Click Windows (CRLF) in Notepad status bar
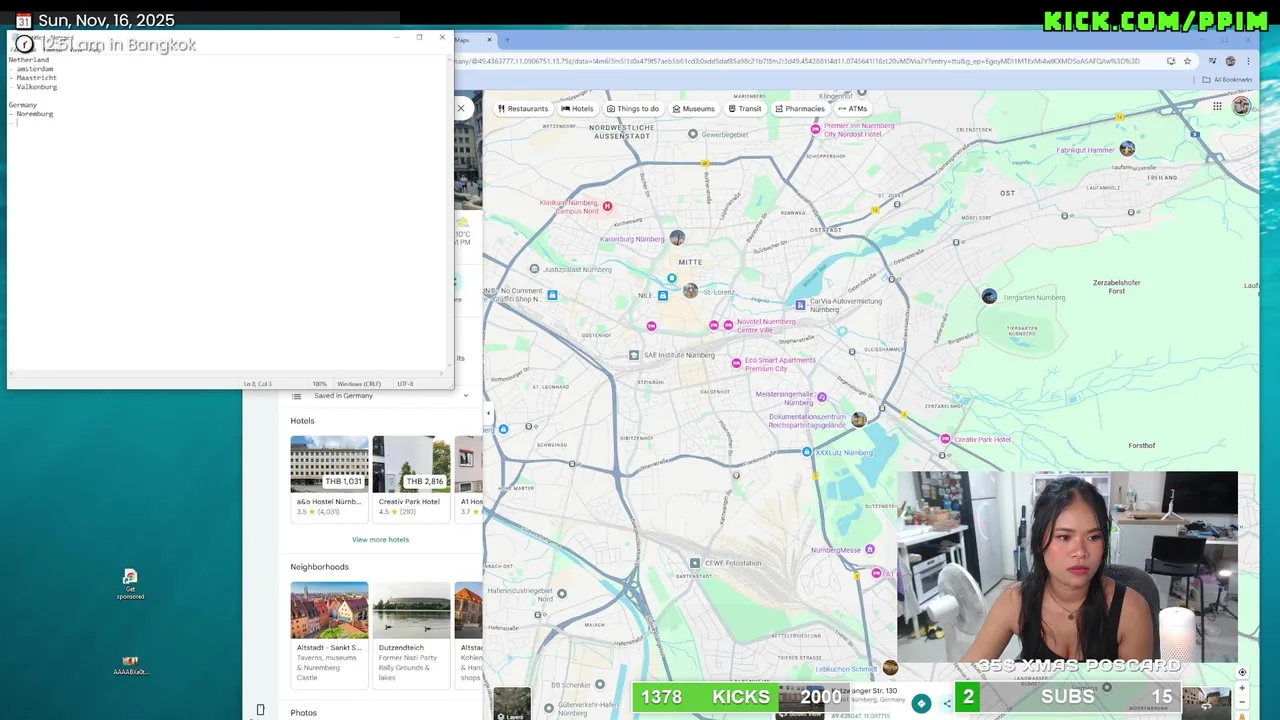Image resolution: width=1280 pixels, height=720 pixels. [359, 384]
